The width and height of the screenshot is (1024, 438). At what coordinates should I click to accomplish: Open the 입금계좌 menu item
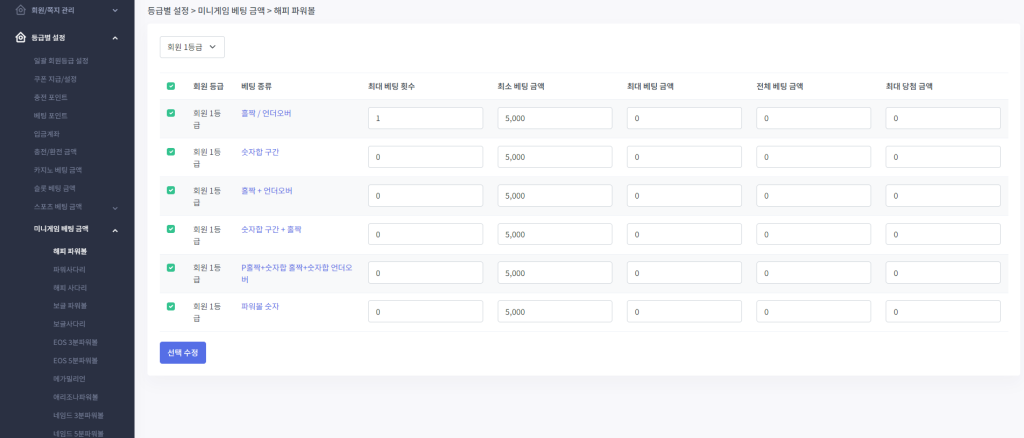[x=47, y=134]
